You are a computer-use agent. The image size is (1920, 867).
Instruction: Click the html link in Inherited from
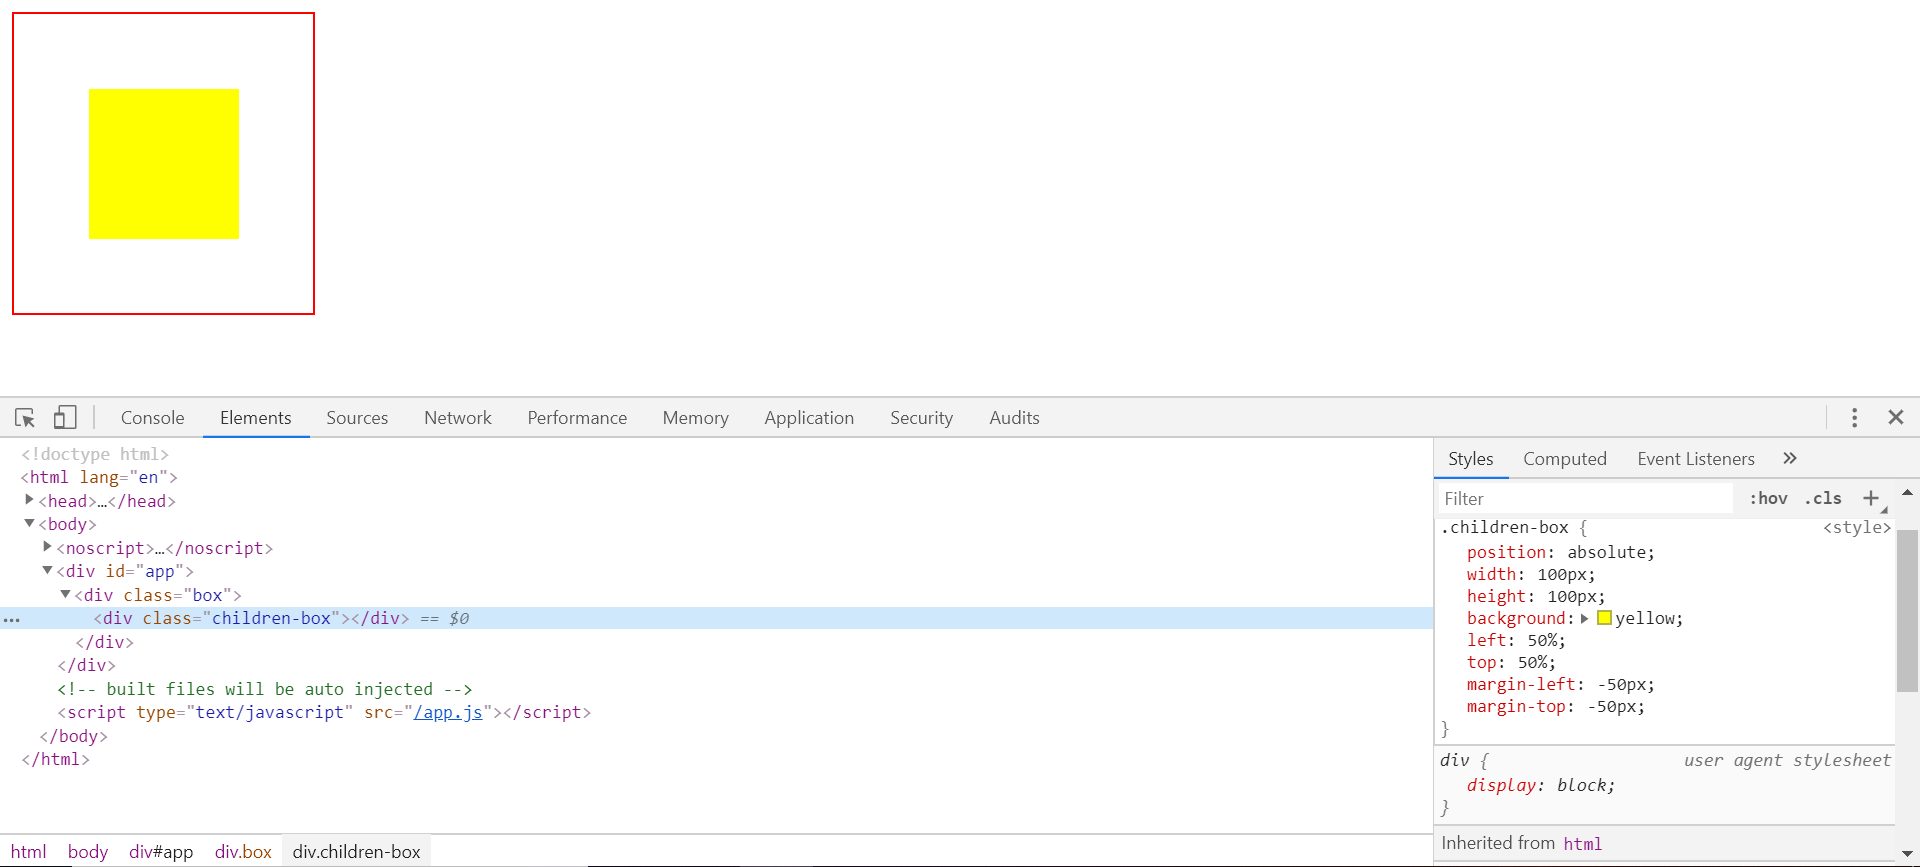[1582, 844]
